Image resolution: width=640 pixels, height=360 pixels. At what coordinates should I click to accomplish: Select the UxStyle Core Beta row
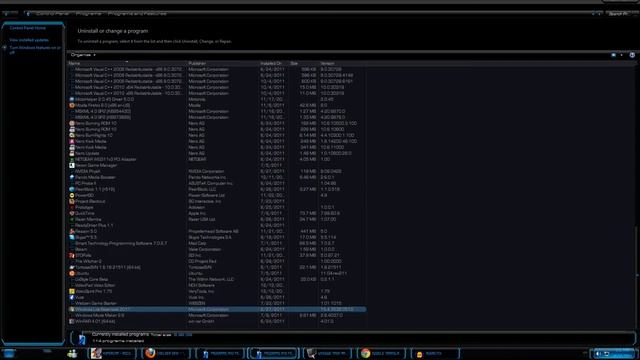tap(217, 280)
